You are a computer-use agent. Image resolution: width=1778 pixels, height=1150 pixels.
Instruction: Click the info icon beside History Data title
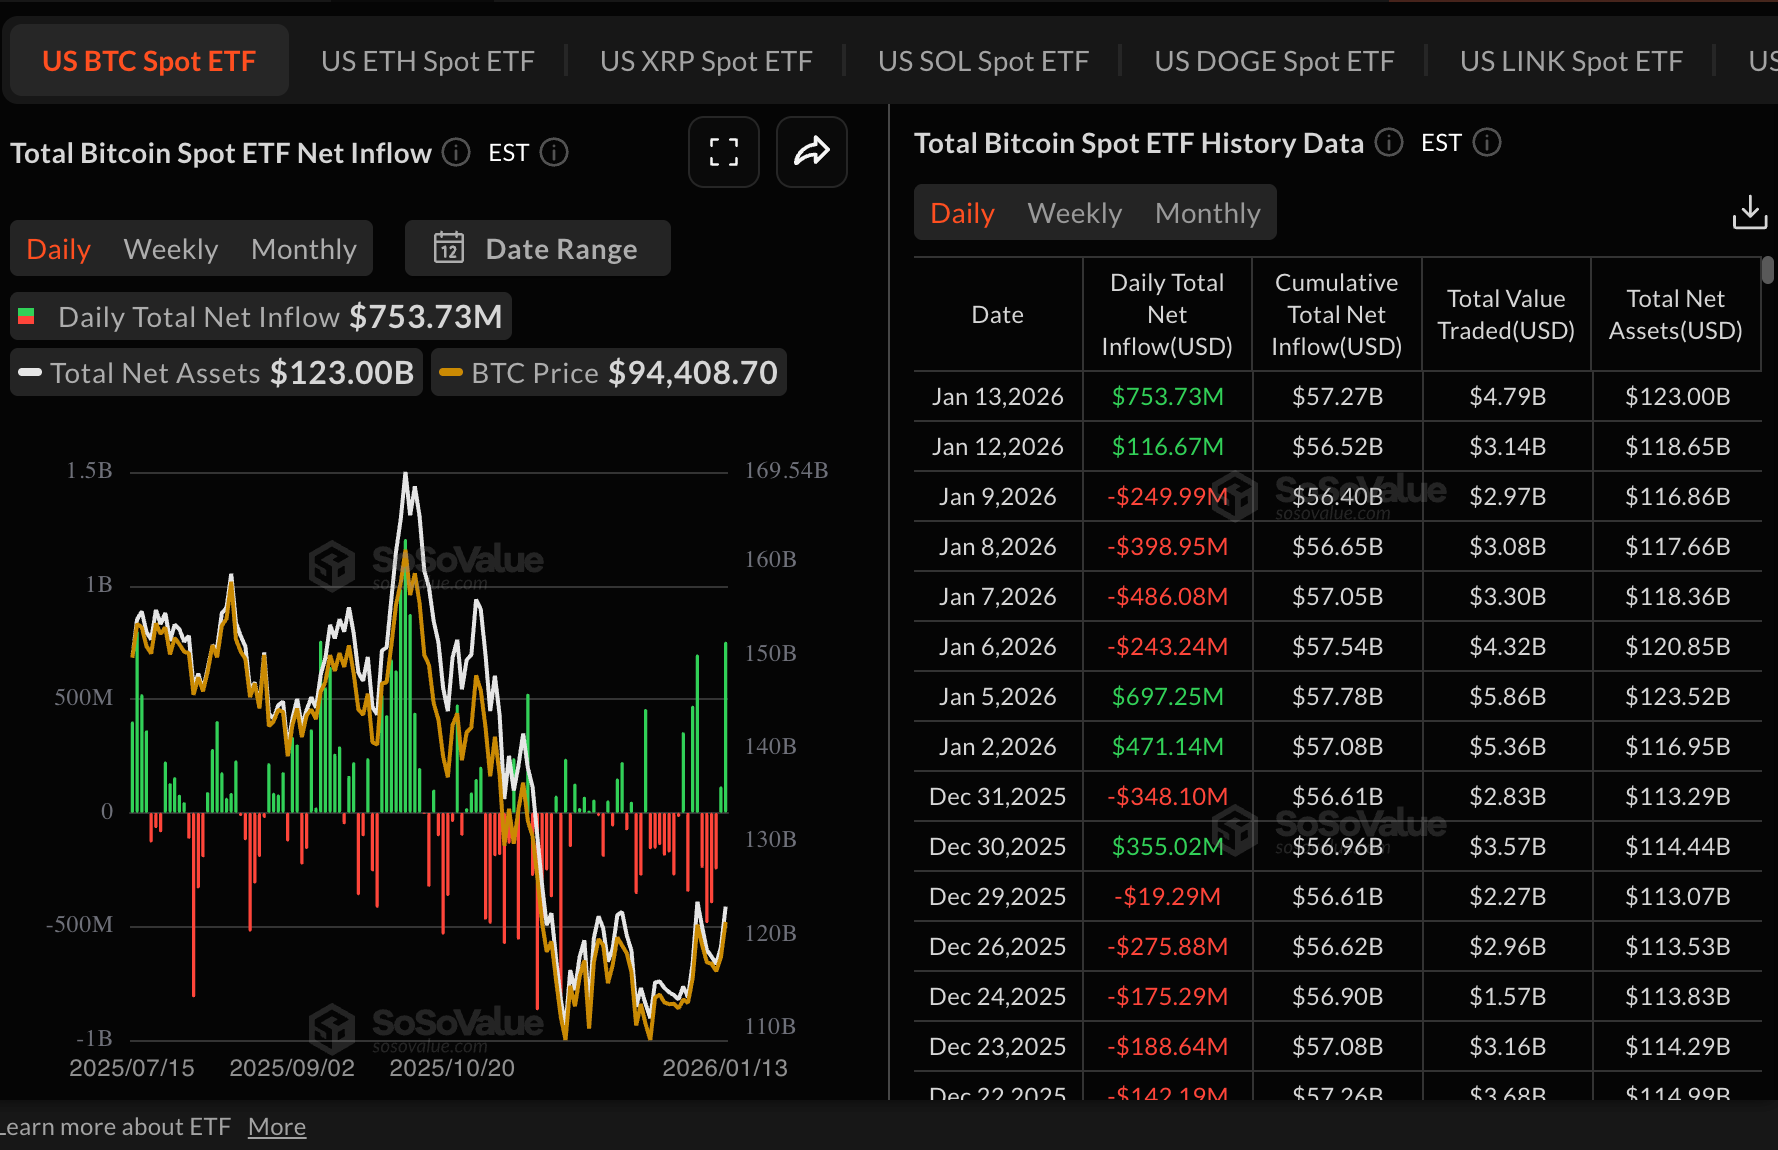1388,143
